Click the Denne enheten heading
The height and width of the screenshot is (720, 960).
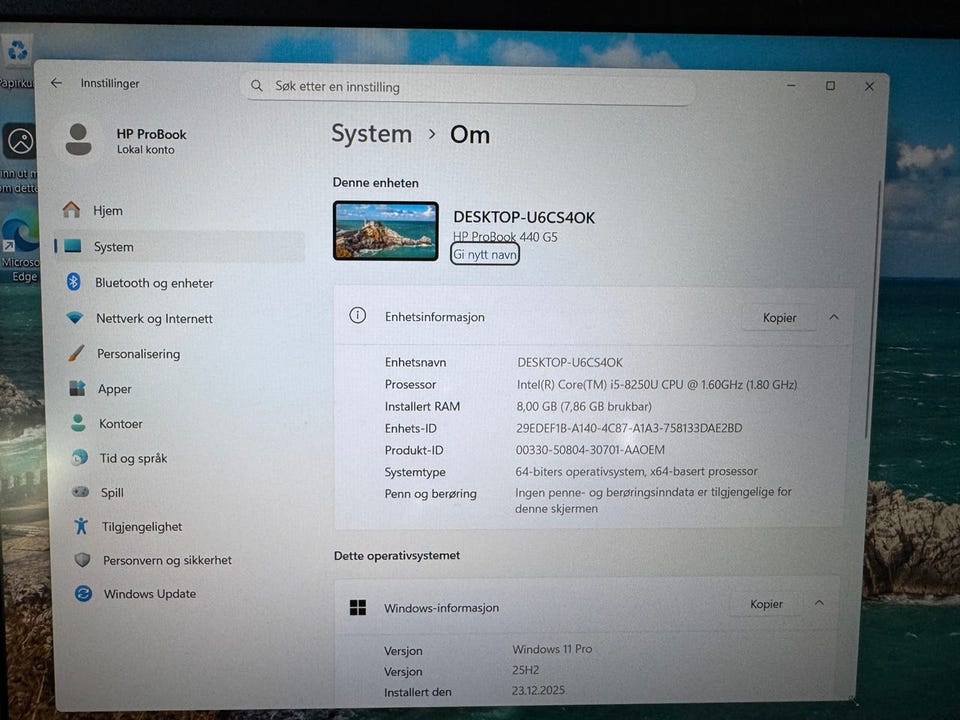(376, 182)
